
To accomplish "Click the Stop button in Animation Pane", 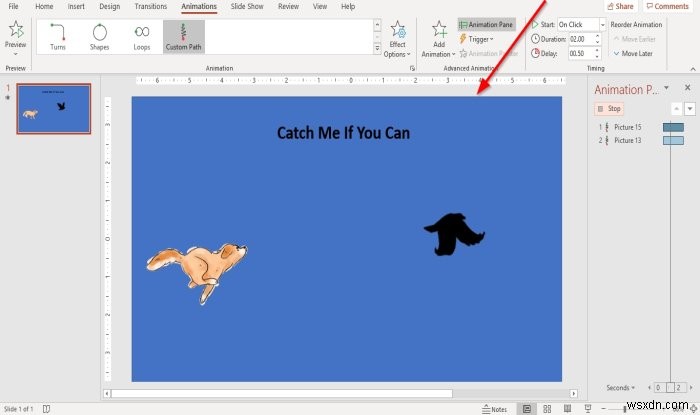I will (x=609, y=108).
